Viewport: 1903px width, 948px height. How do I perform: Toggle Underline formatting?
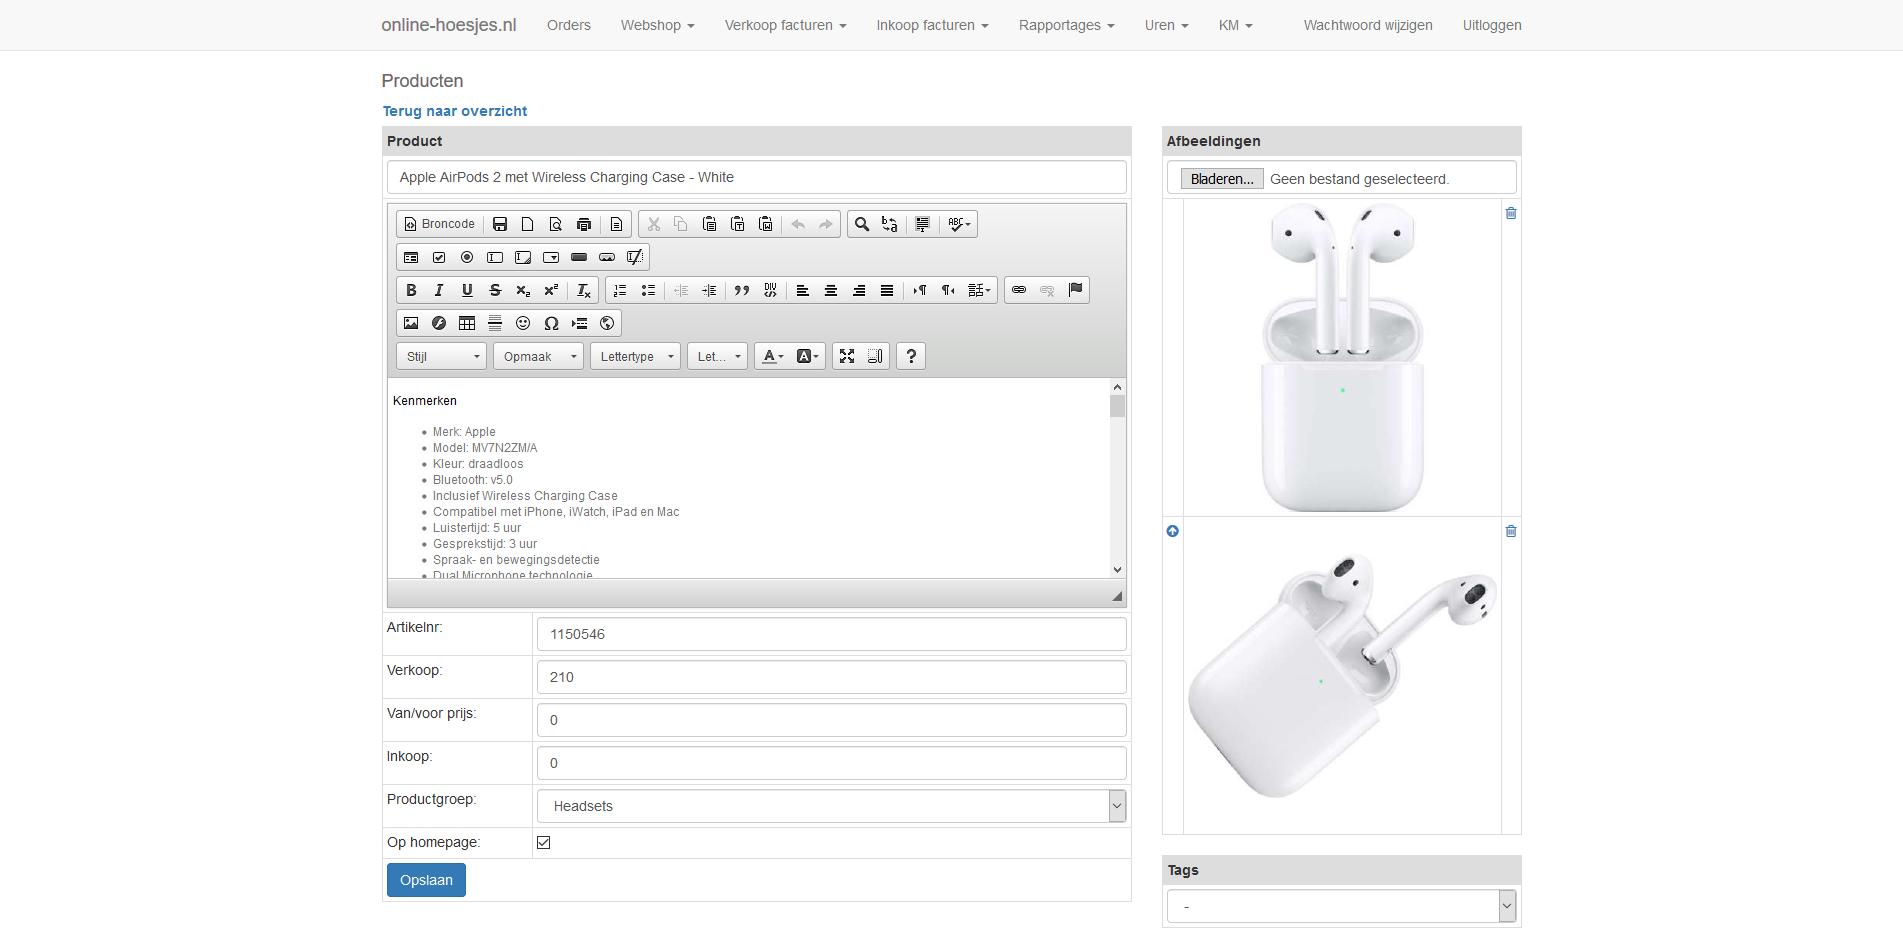coord(467,290)
